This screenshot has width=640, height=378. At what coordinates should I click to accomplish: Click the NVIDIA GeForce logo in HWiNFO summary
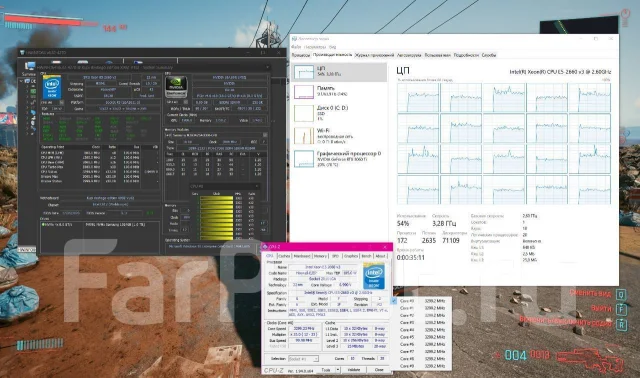[x=176, y=87]
